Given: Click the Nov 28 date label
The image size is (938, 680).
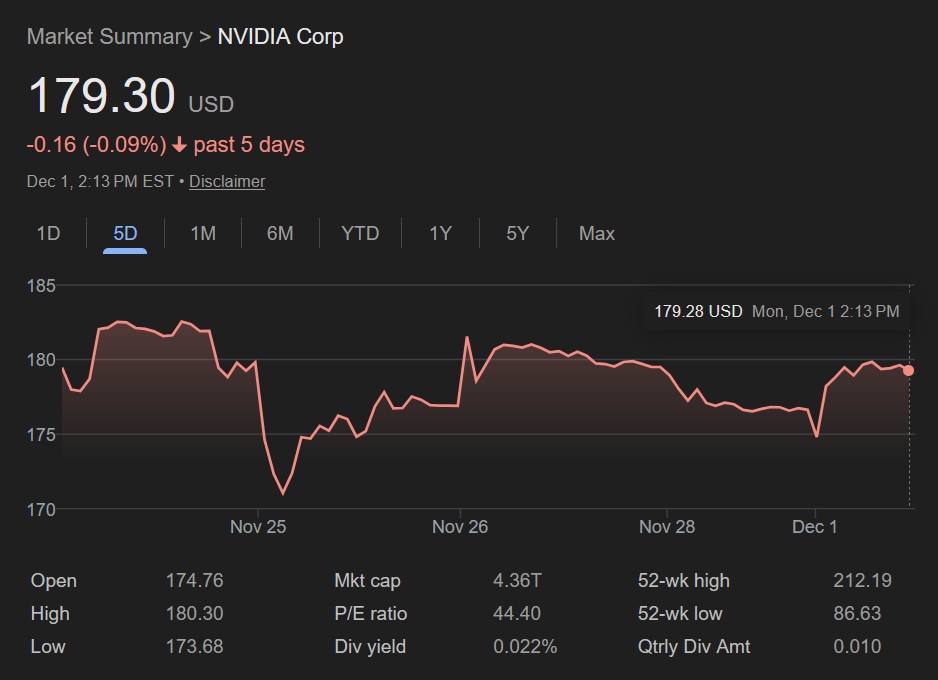Looking at the screenshot, I should pos(667,527).
